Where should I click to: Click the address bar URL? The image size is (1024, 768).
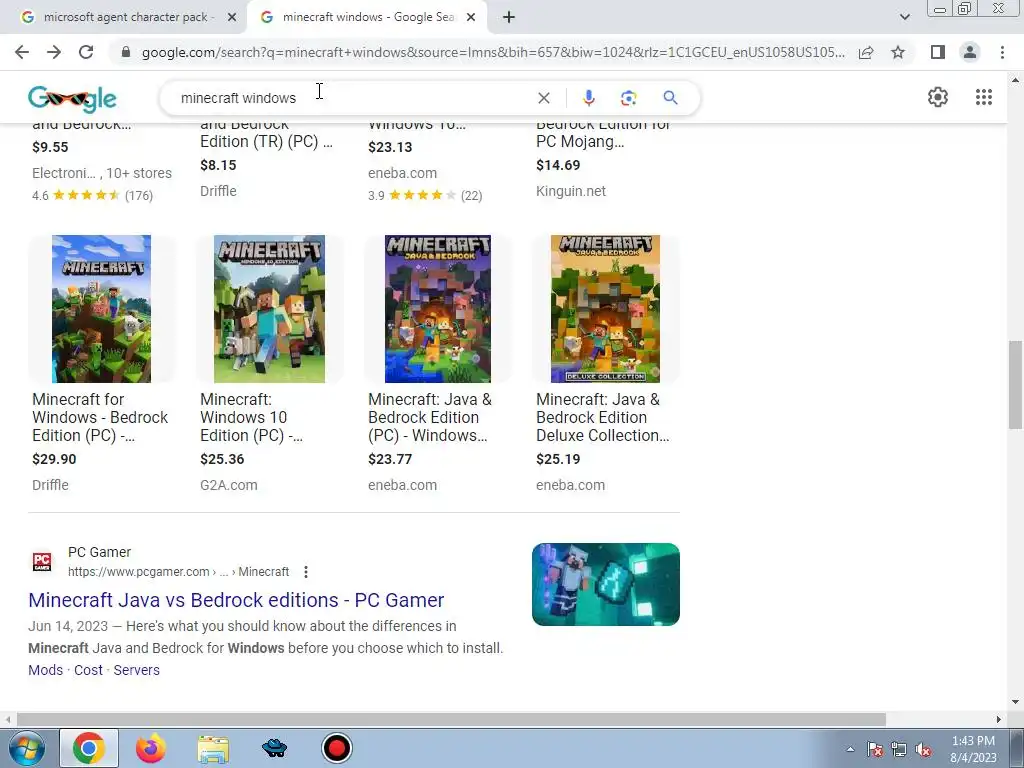click(x=493, y=52)
